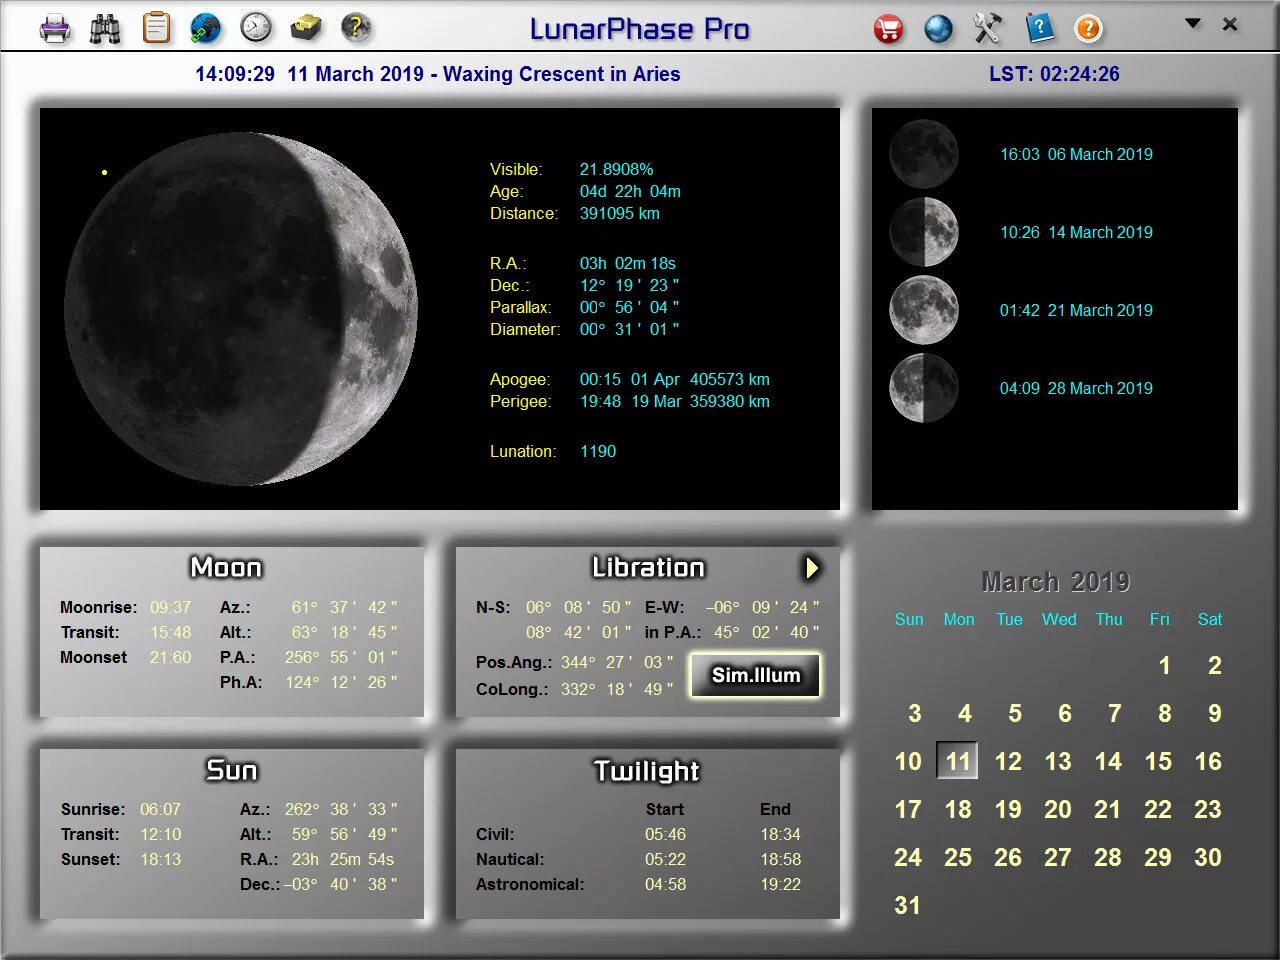Select the last quarter moon thumbnail

(924, 388)
